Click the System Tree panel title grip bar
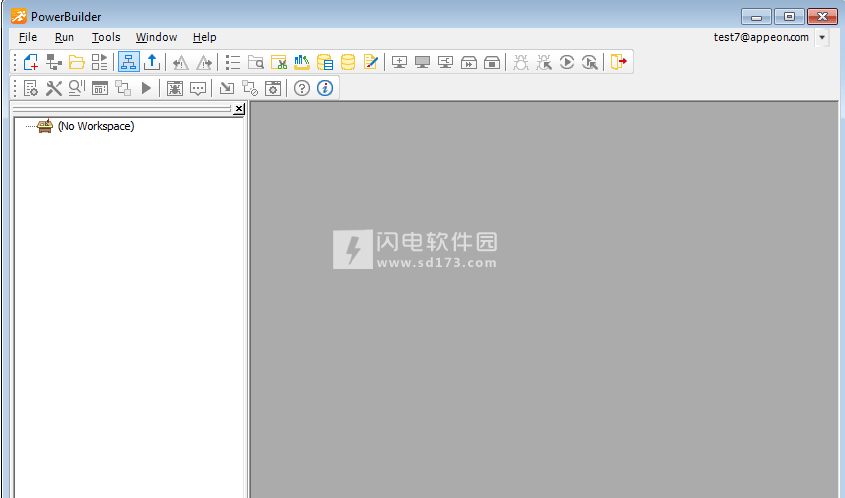The height and width of the screenshot is (498, 845). [122, 109]
